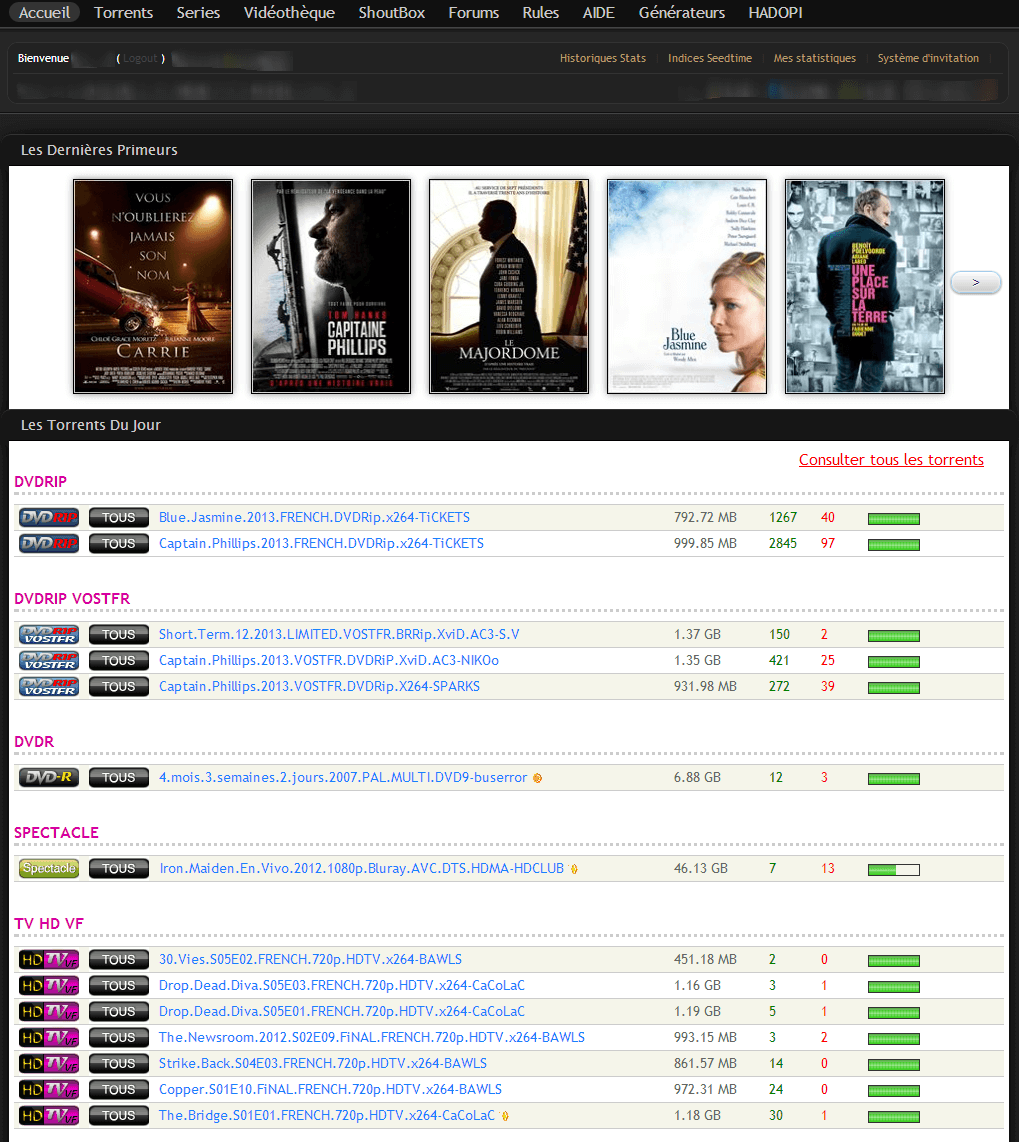This screenshot has height=1142, width=1019.
Task: Open the Accueil menu item
Action: [44, 12]
